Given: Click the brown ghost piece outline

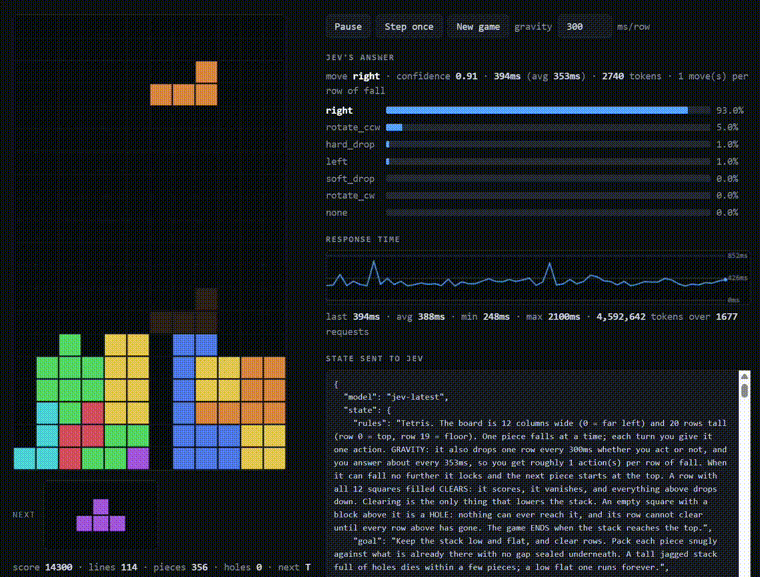Looking at the screenshot, I should coord(184,311).
